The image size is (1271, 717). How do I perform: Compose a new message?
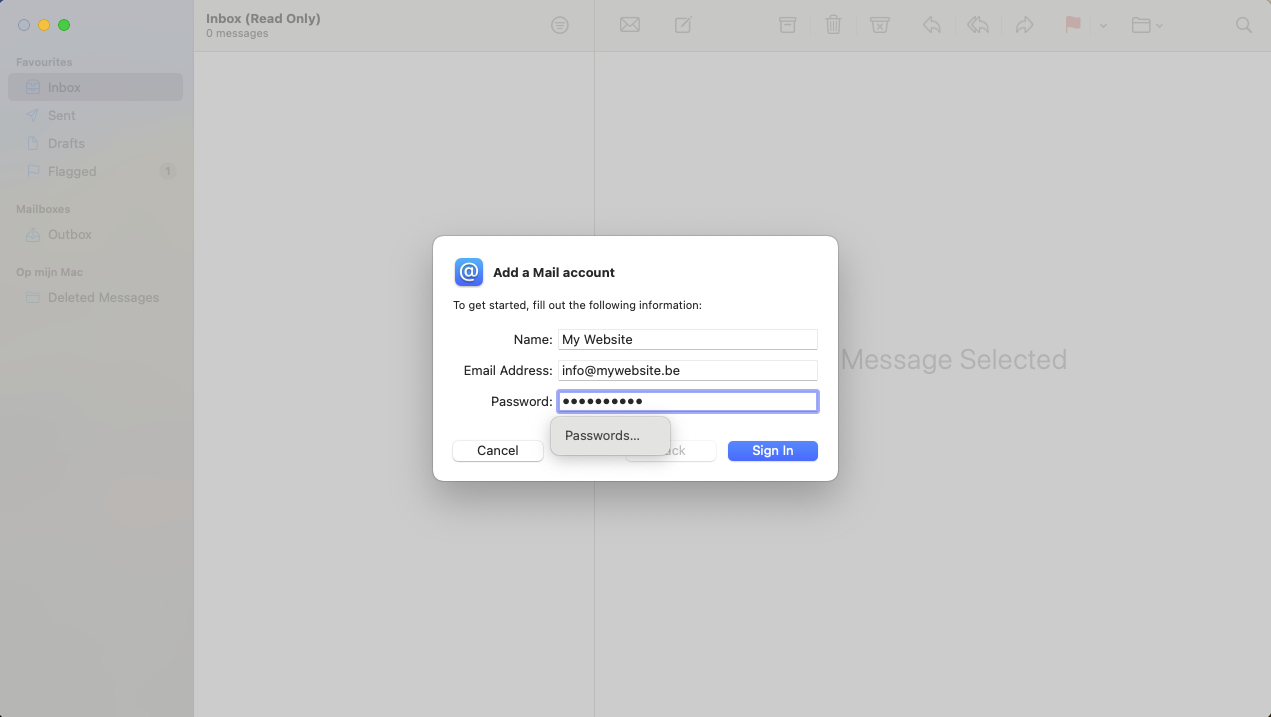tap(682, 24)
